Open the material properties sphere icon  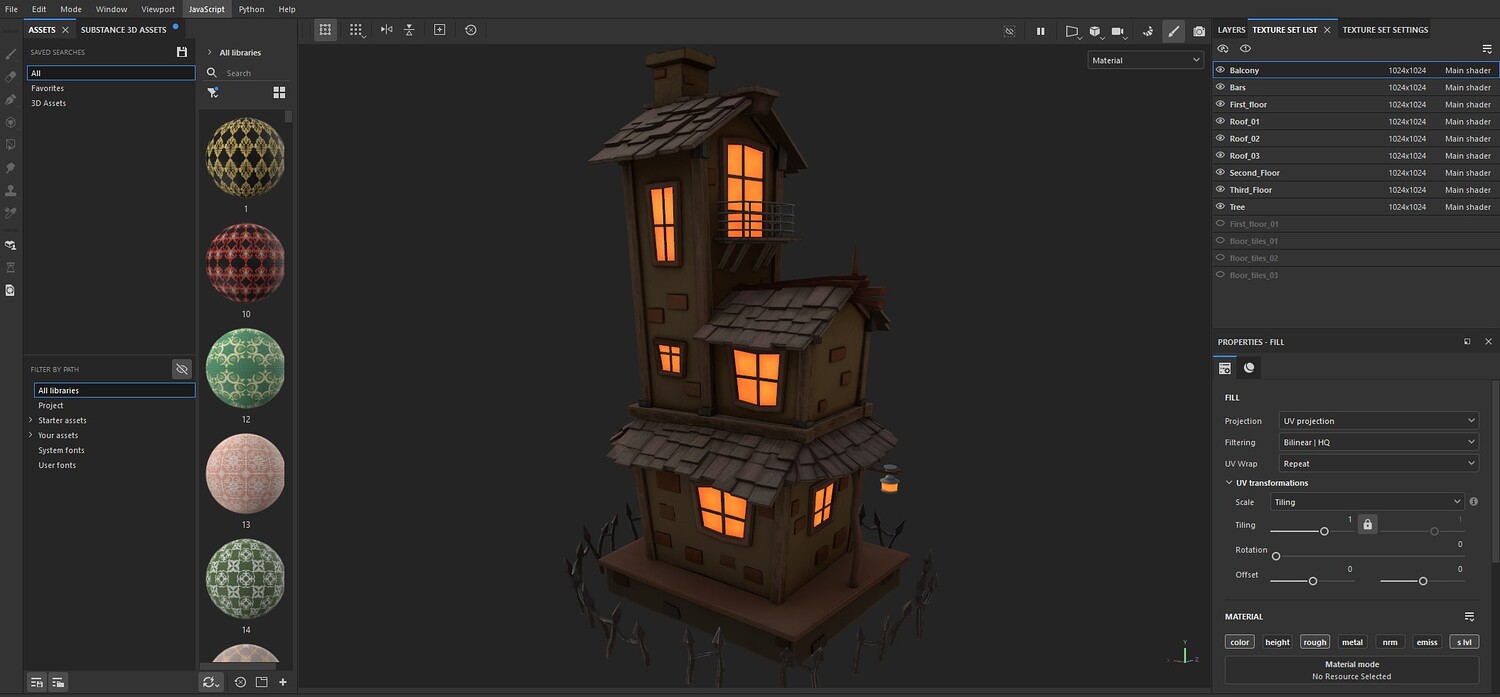coord(1249,368)
